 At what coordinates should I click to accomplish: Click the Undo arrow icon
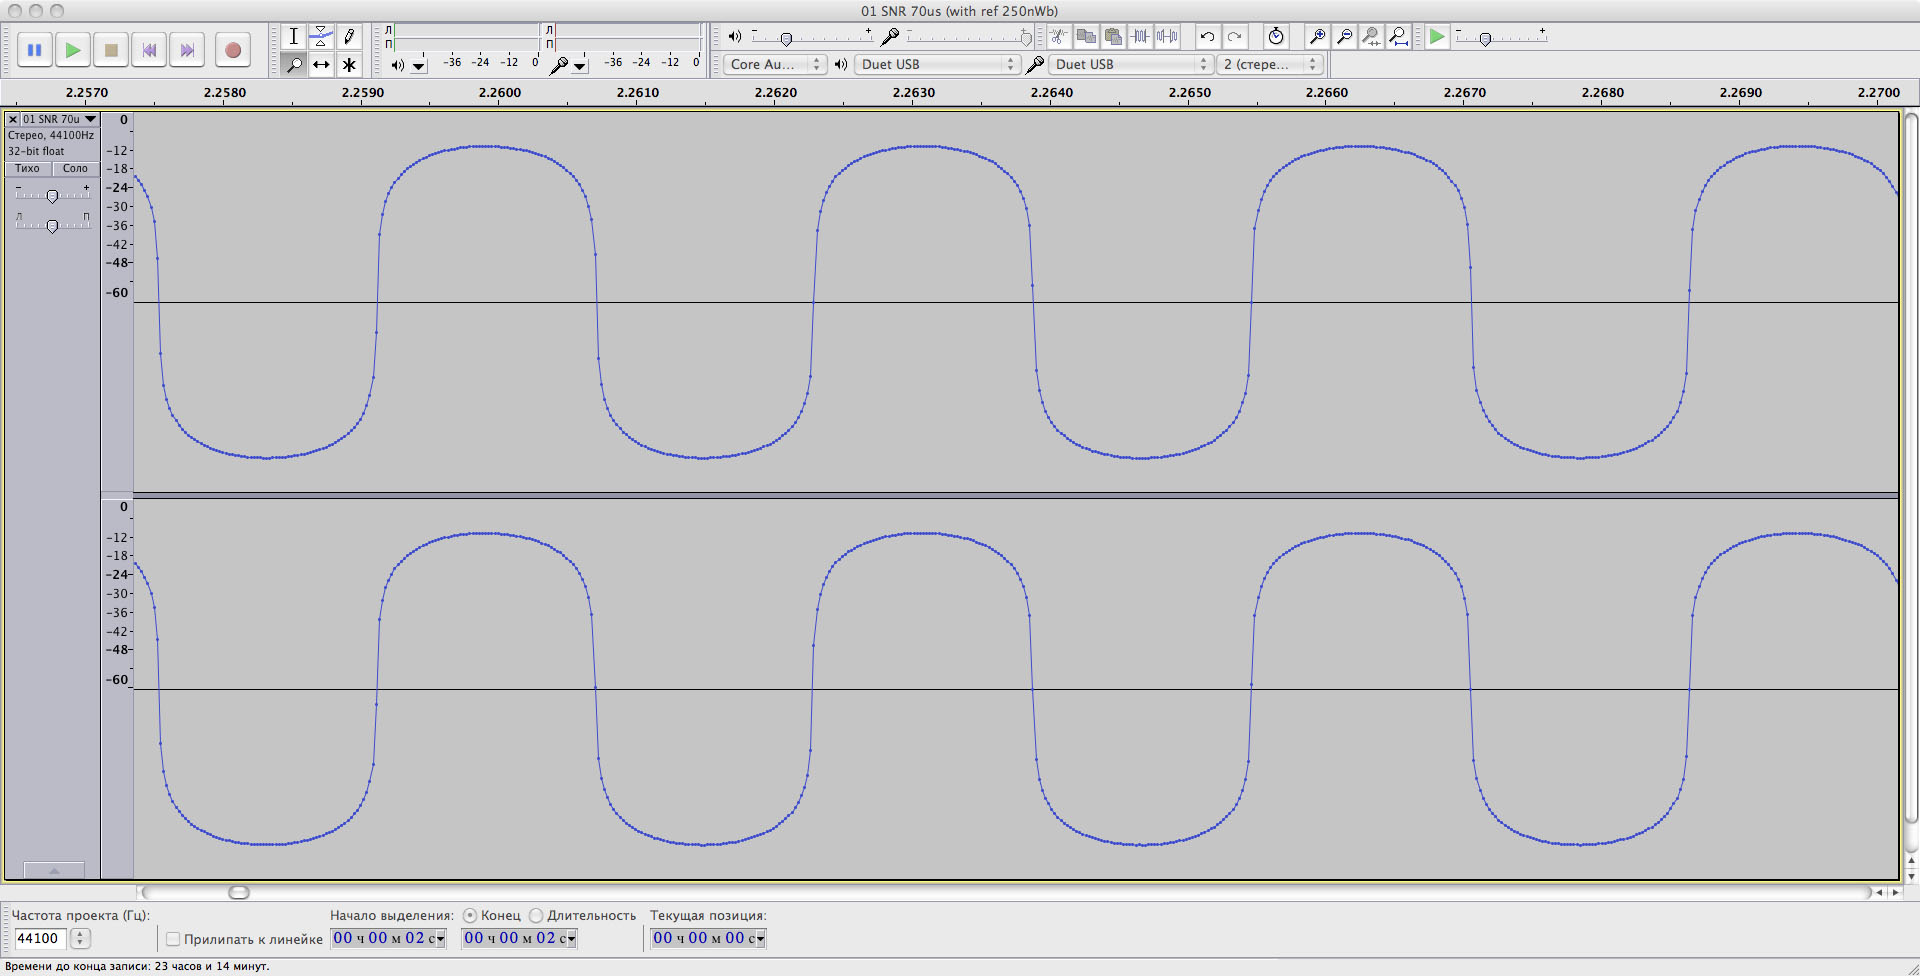point(1208,37)
